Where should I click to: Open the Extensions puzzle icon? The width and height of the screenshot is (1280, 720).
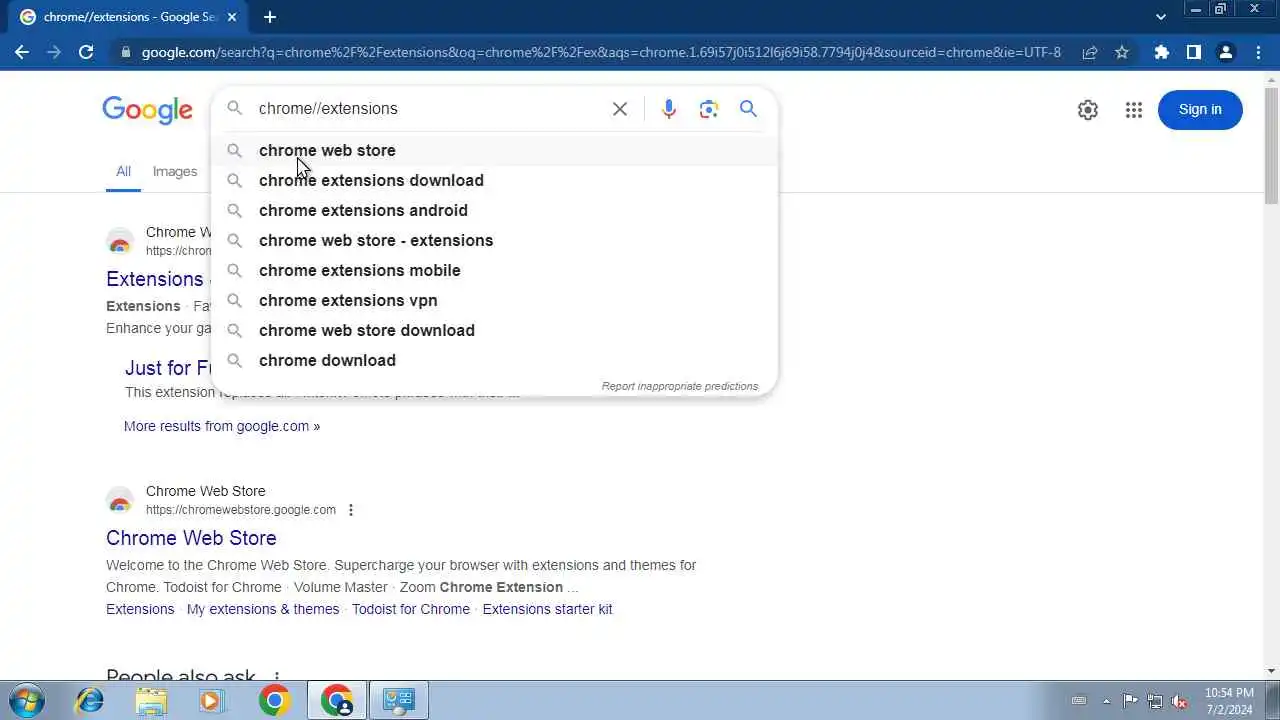pyautogui.click(x=1161, y=52)
